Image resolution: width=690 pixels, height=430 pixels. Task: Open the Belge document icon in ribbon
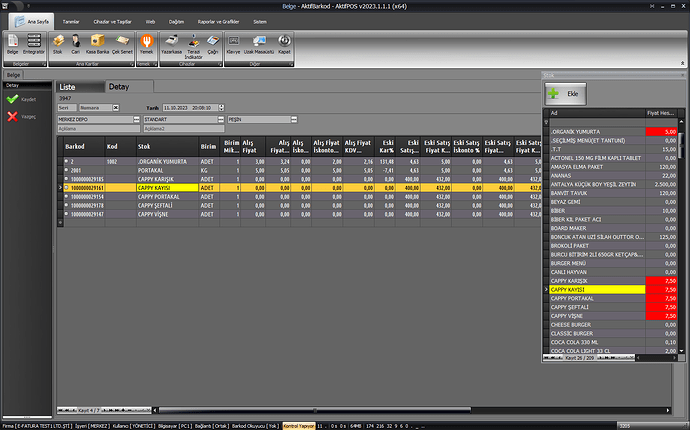click(12, 44)
